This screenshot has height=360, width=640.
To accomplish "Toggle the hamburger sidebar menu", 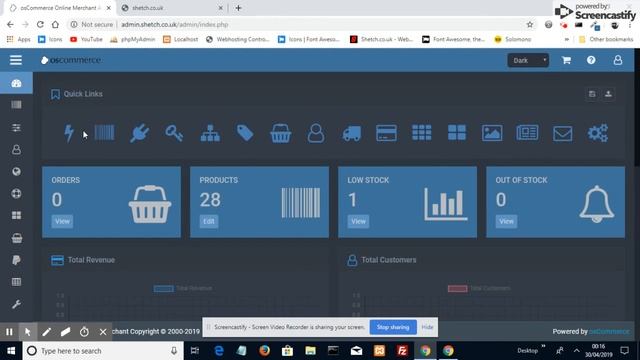I will [x=16, y=60].
